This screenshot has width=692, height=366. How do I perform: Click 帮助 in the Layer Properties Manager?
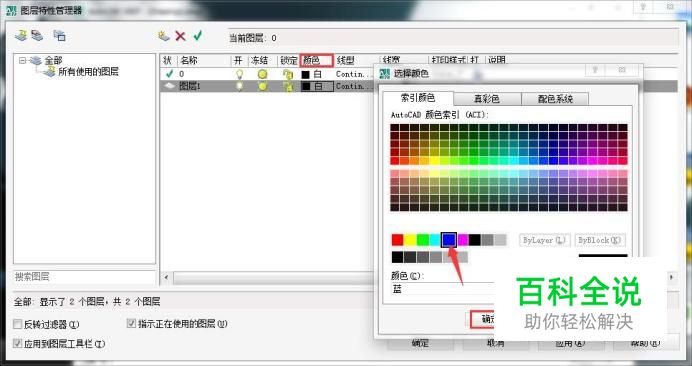tap(646, 343)
